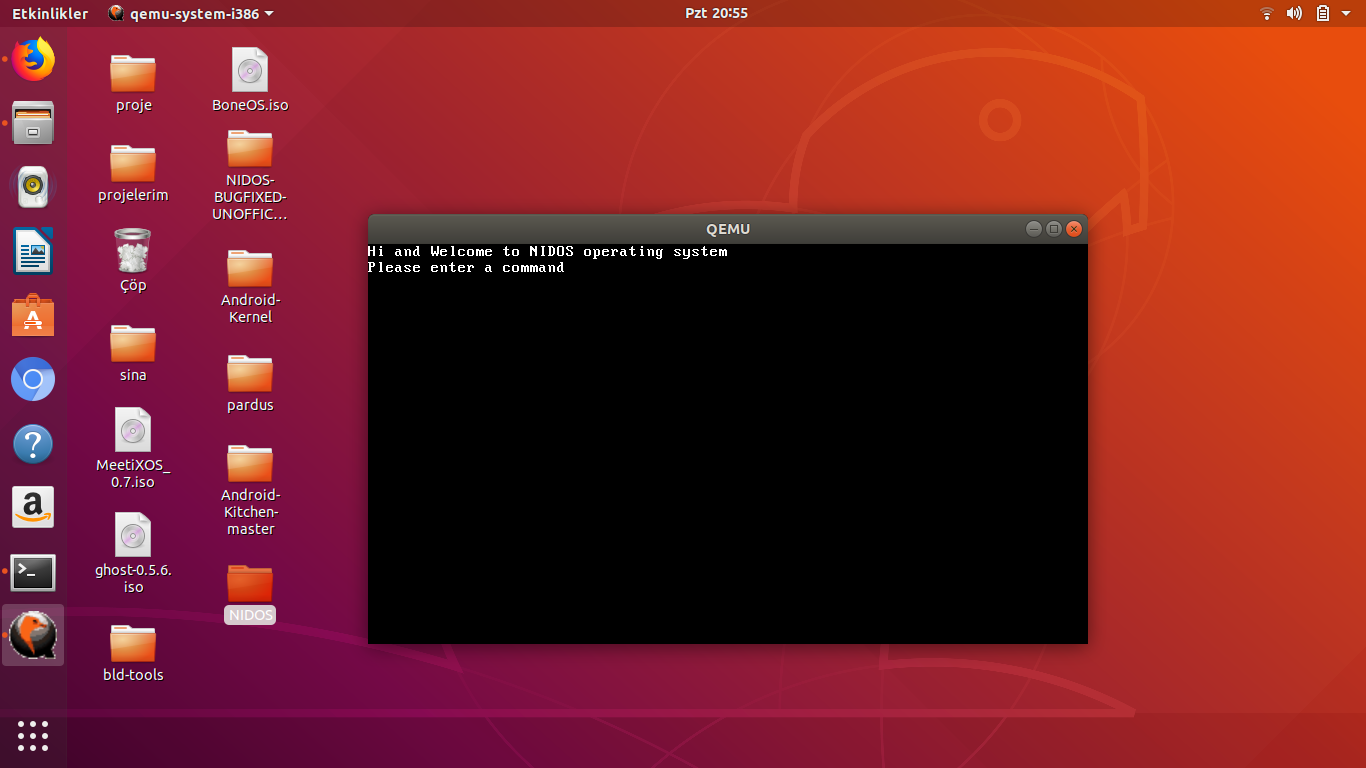Close the QEMU window
Image resolution: width=1366 pixels, height=768 pixels.
point(1074,229)
